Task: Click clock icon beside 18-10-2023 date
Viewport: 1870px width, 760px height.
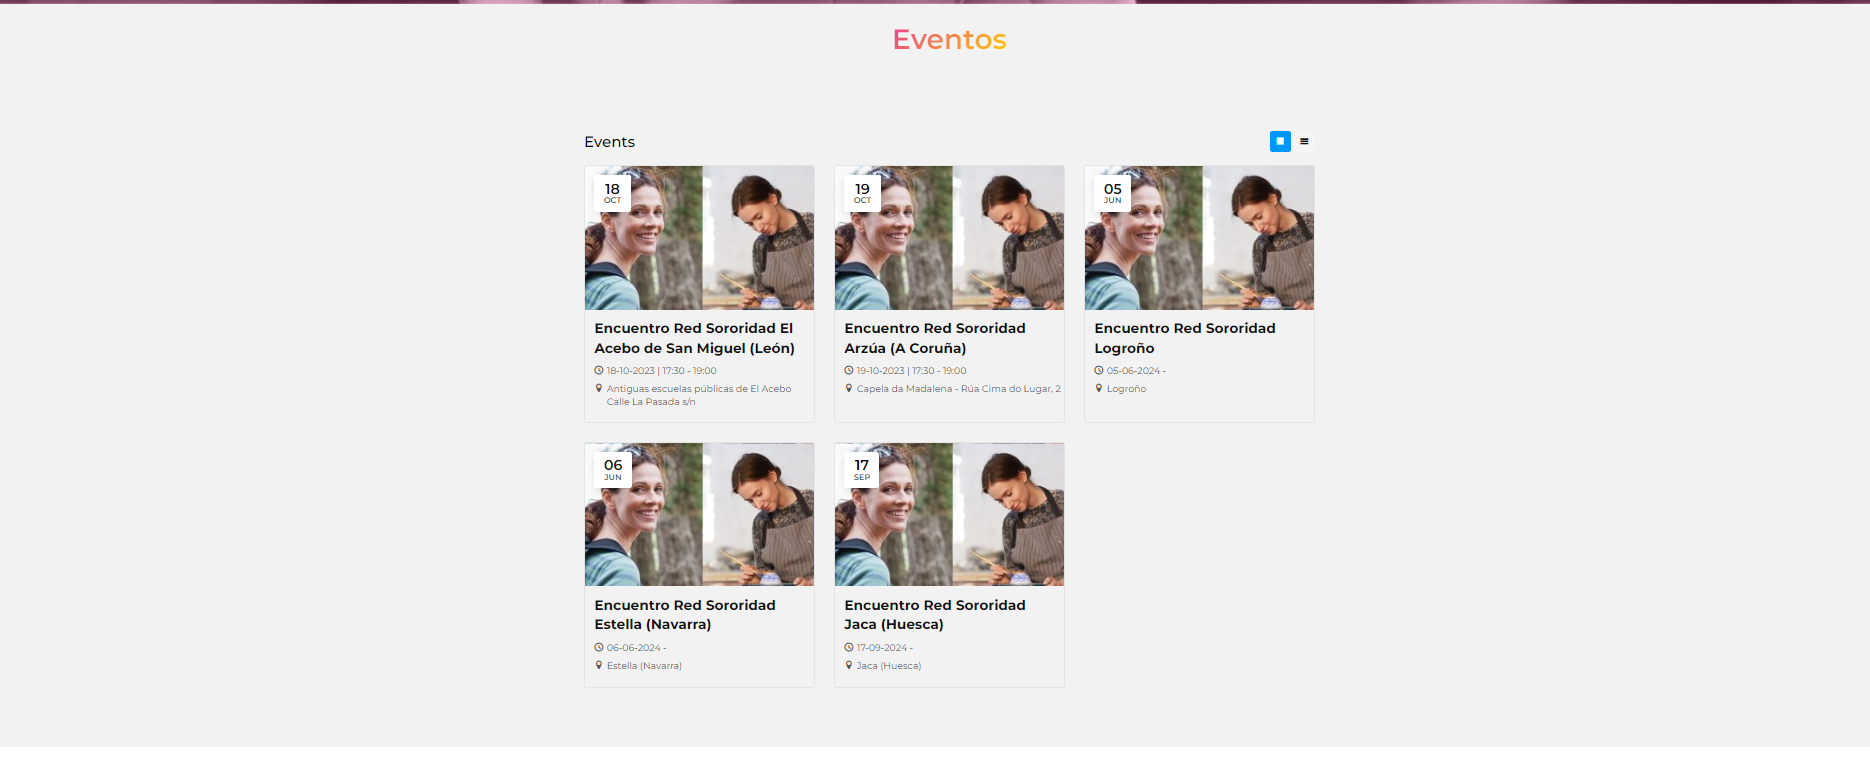Action: tap(599, 370)
